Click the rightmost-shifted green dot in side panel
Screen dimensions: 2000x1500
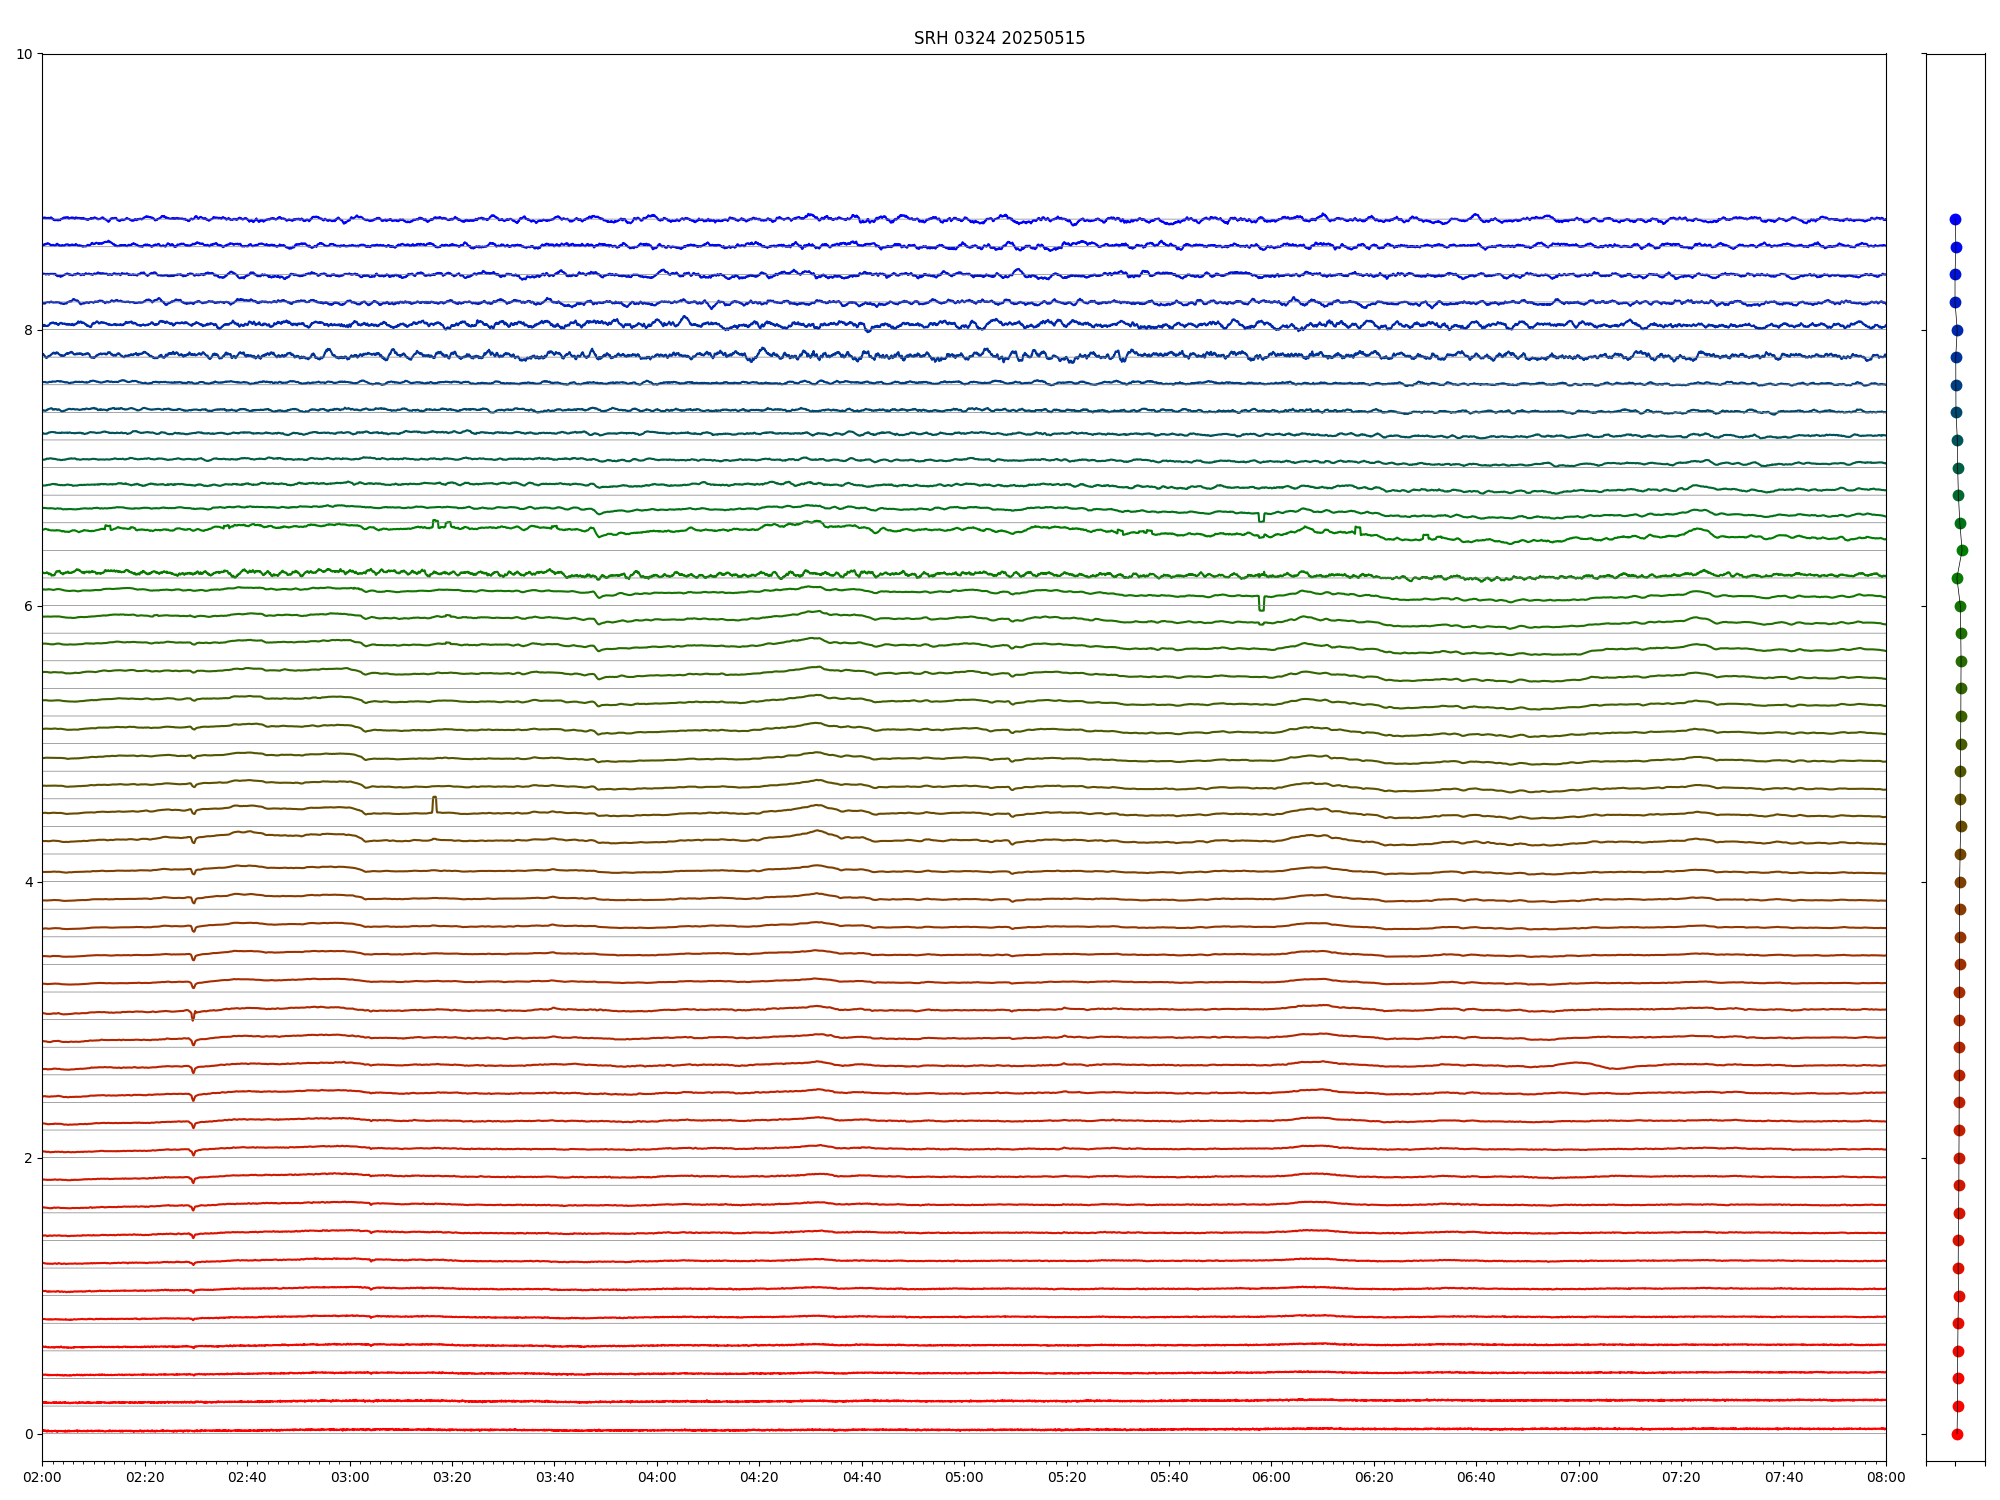coord(1962,550)
